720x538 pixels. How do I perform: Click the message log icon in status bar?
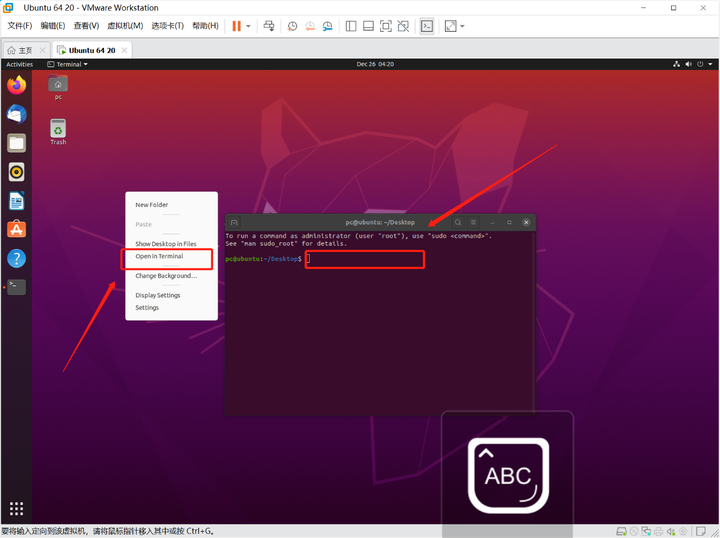(x=700, y=532)
